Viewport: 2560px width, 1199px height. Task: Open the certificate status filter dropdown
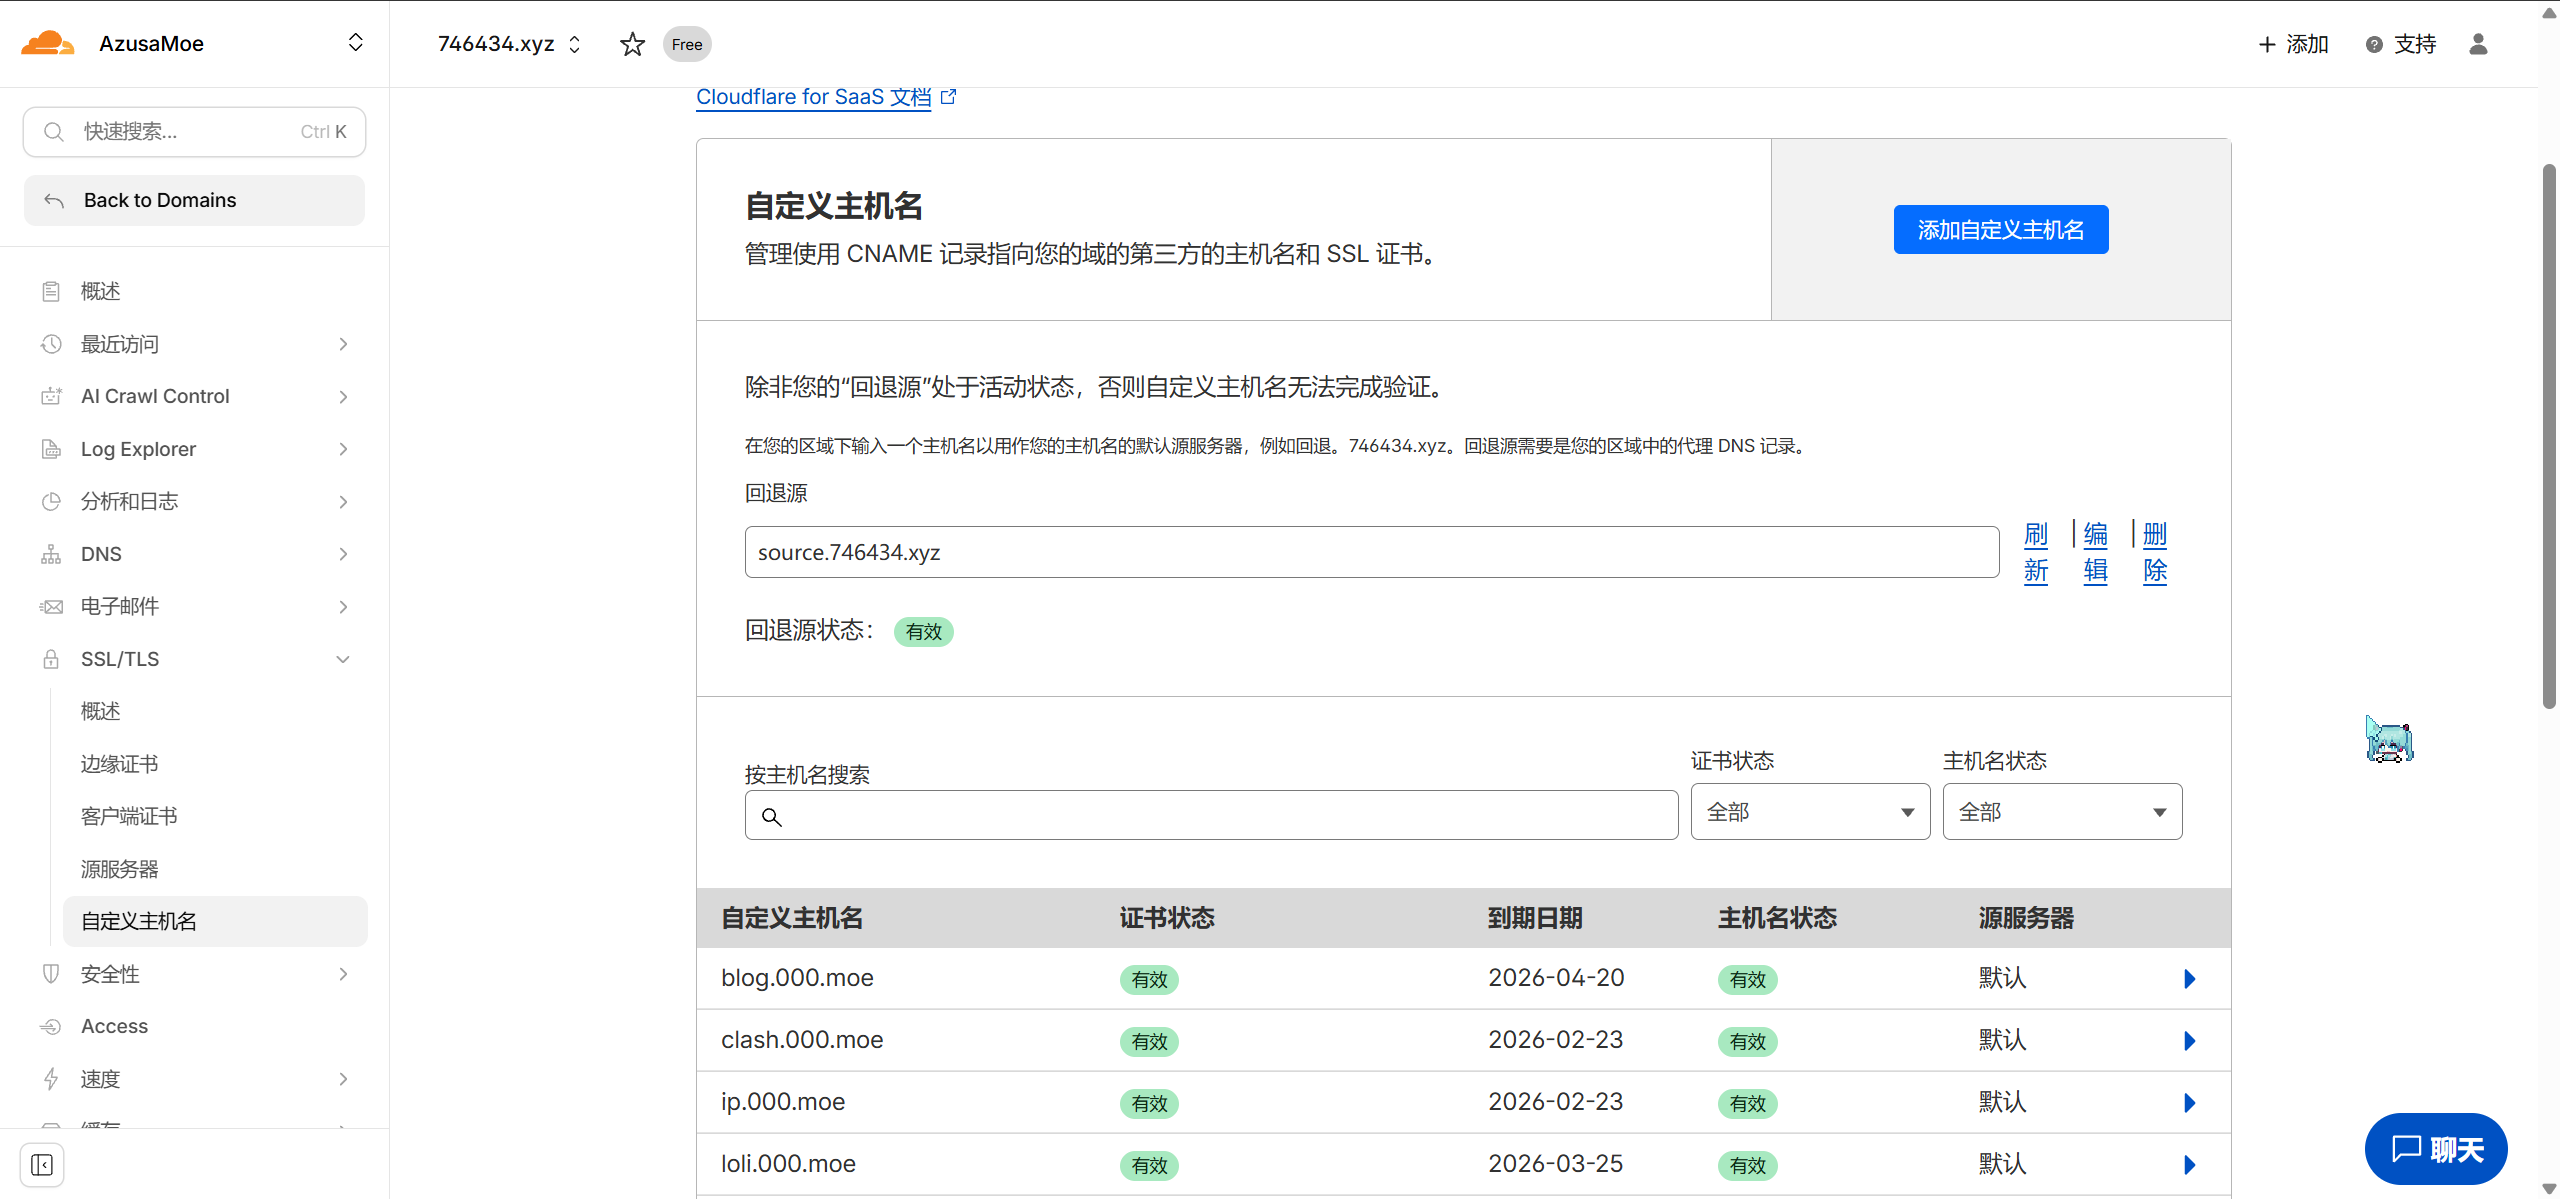point(1810,812)
